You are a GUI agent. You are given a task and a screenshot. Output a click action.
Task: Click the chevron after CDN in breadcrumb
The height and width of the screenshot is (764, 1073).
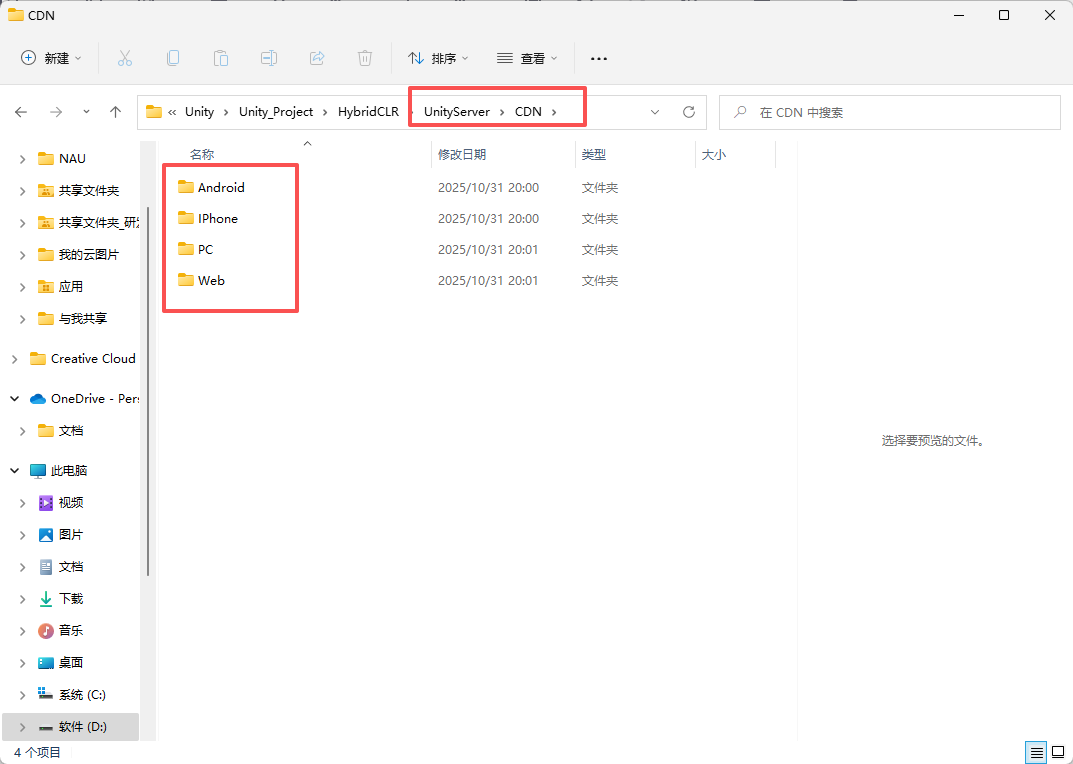tap(554, 112)
